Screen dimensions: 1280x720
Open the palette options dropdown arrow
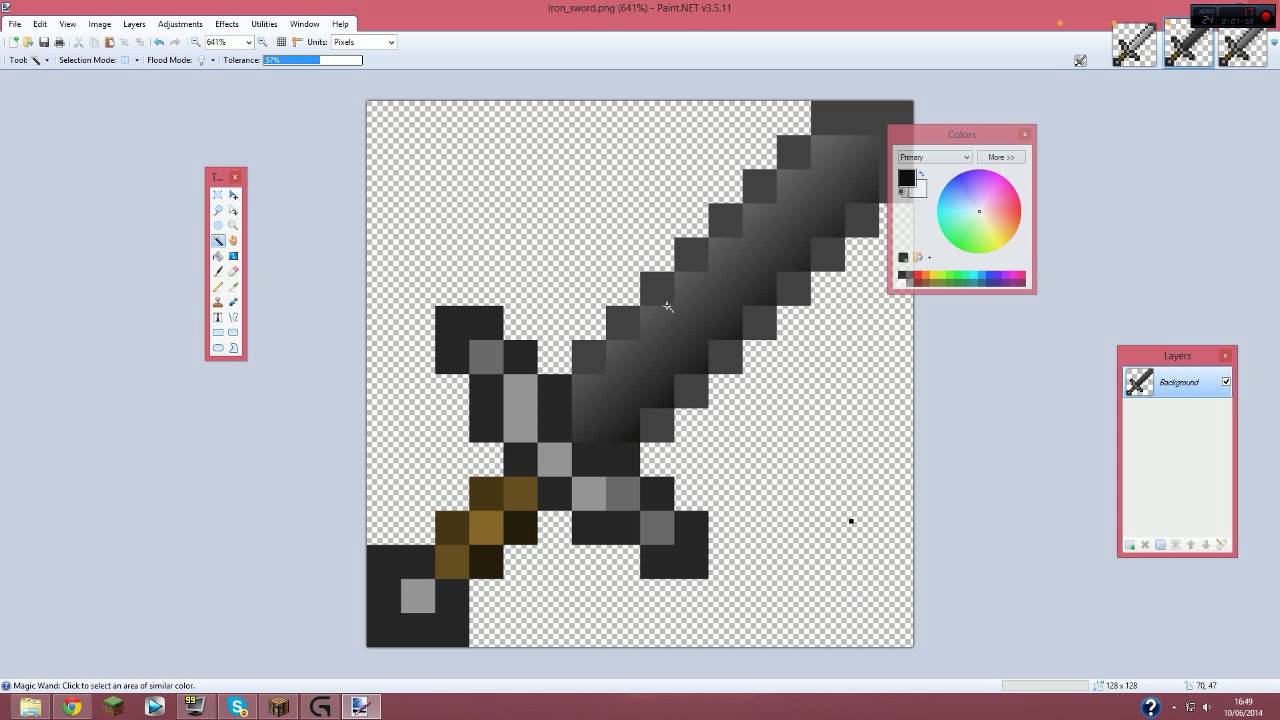929,258
